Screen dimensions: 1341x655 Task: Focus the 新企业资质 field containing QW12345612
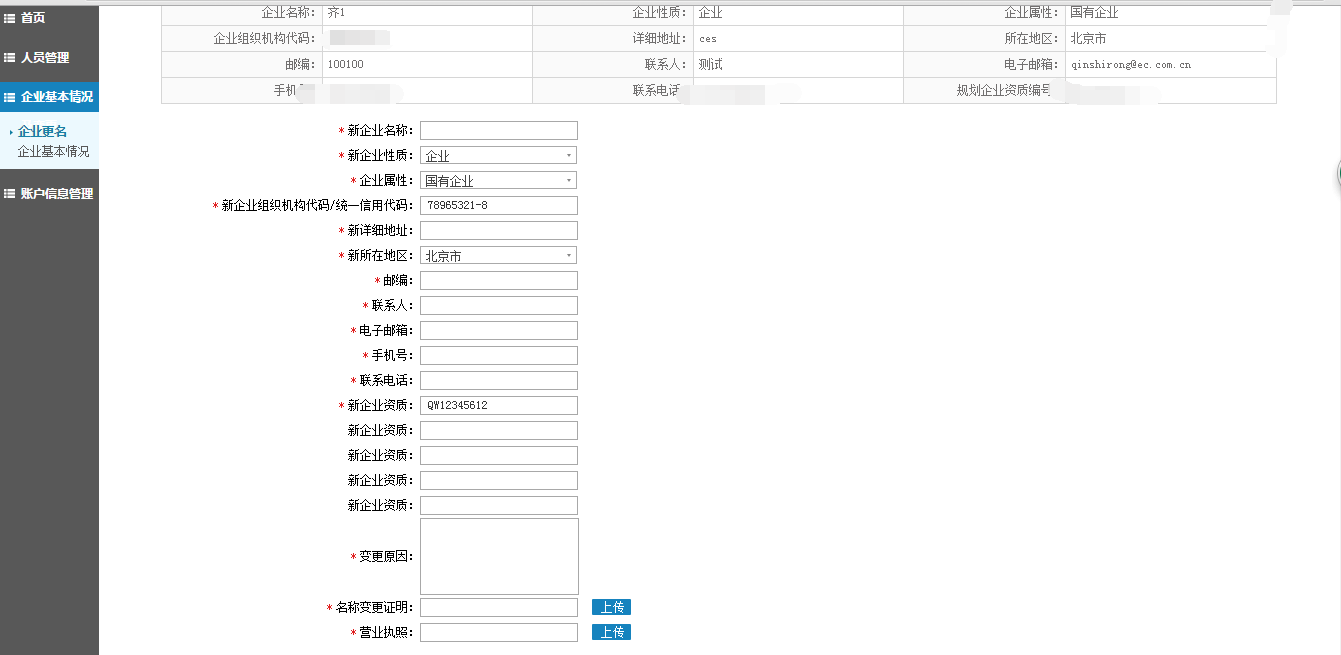pos(498,405)
